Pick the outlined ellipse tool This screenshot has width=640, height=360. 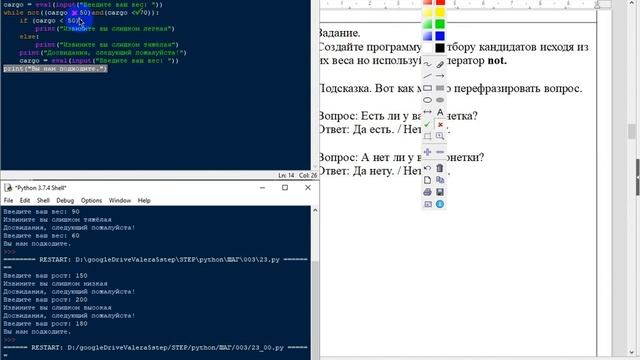(x=427, y=100)
